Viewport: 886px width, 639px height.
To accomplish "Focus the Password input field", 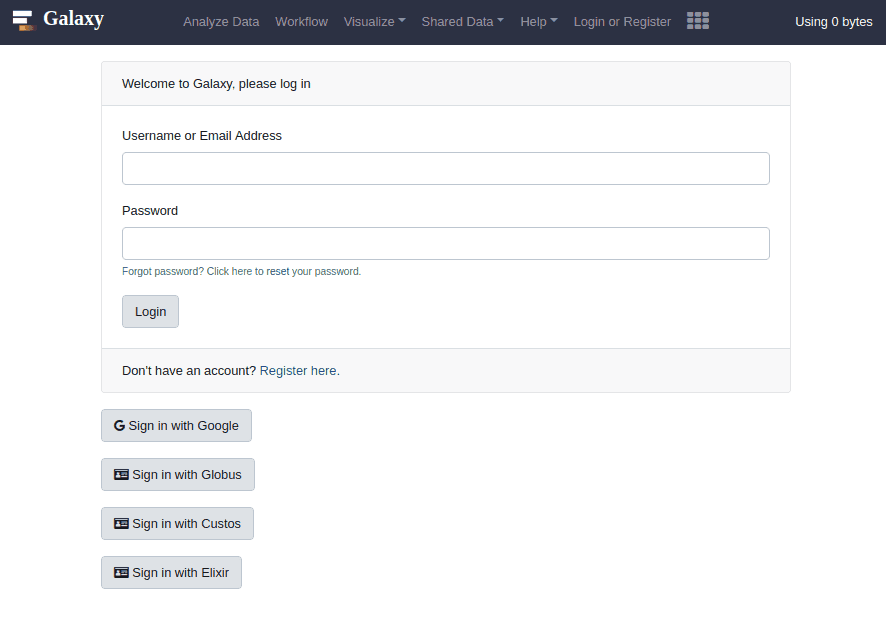I will (445, 244).
